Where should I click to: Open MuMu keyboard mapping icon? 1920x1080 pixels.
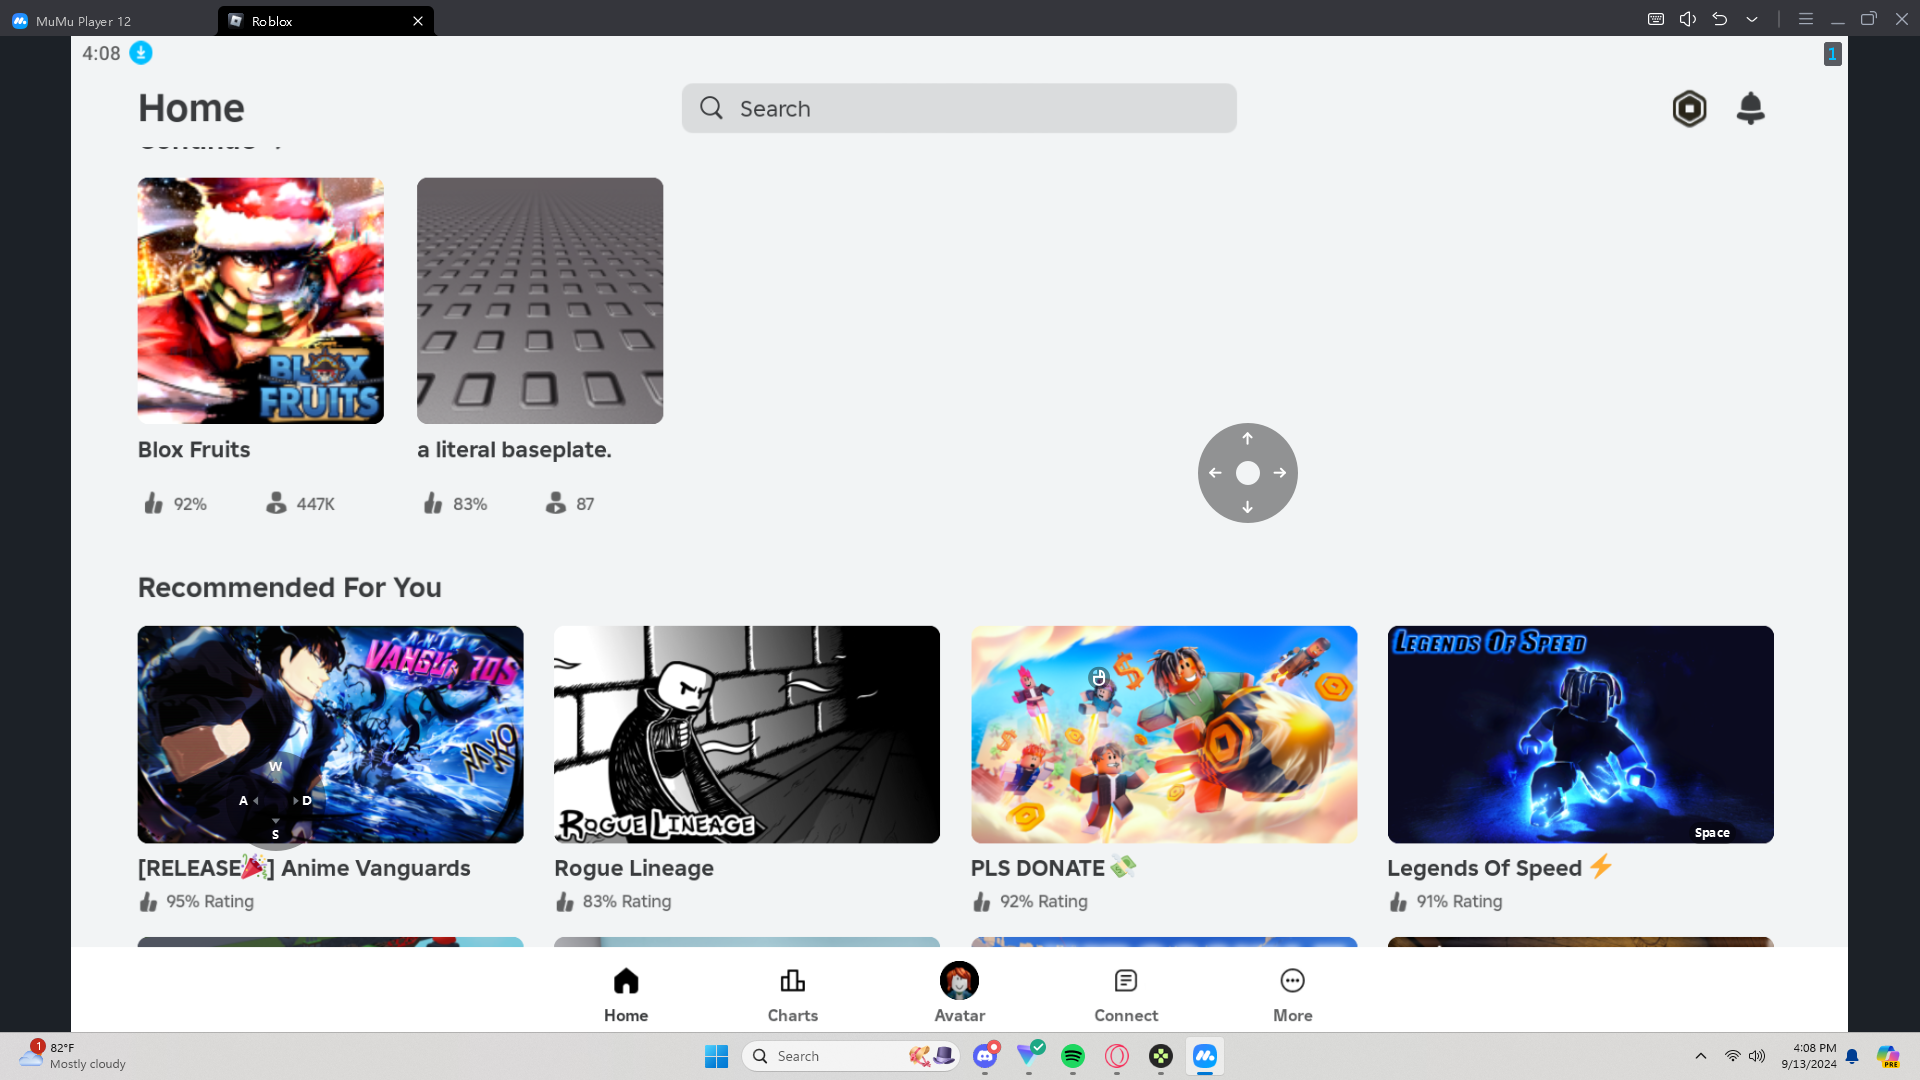(1656, 19)
